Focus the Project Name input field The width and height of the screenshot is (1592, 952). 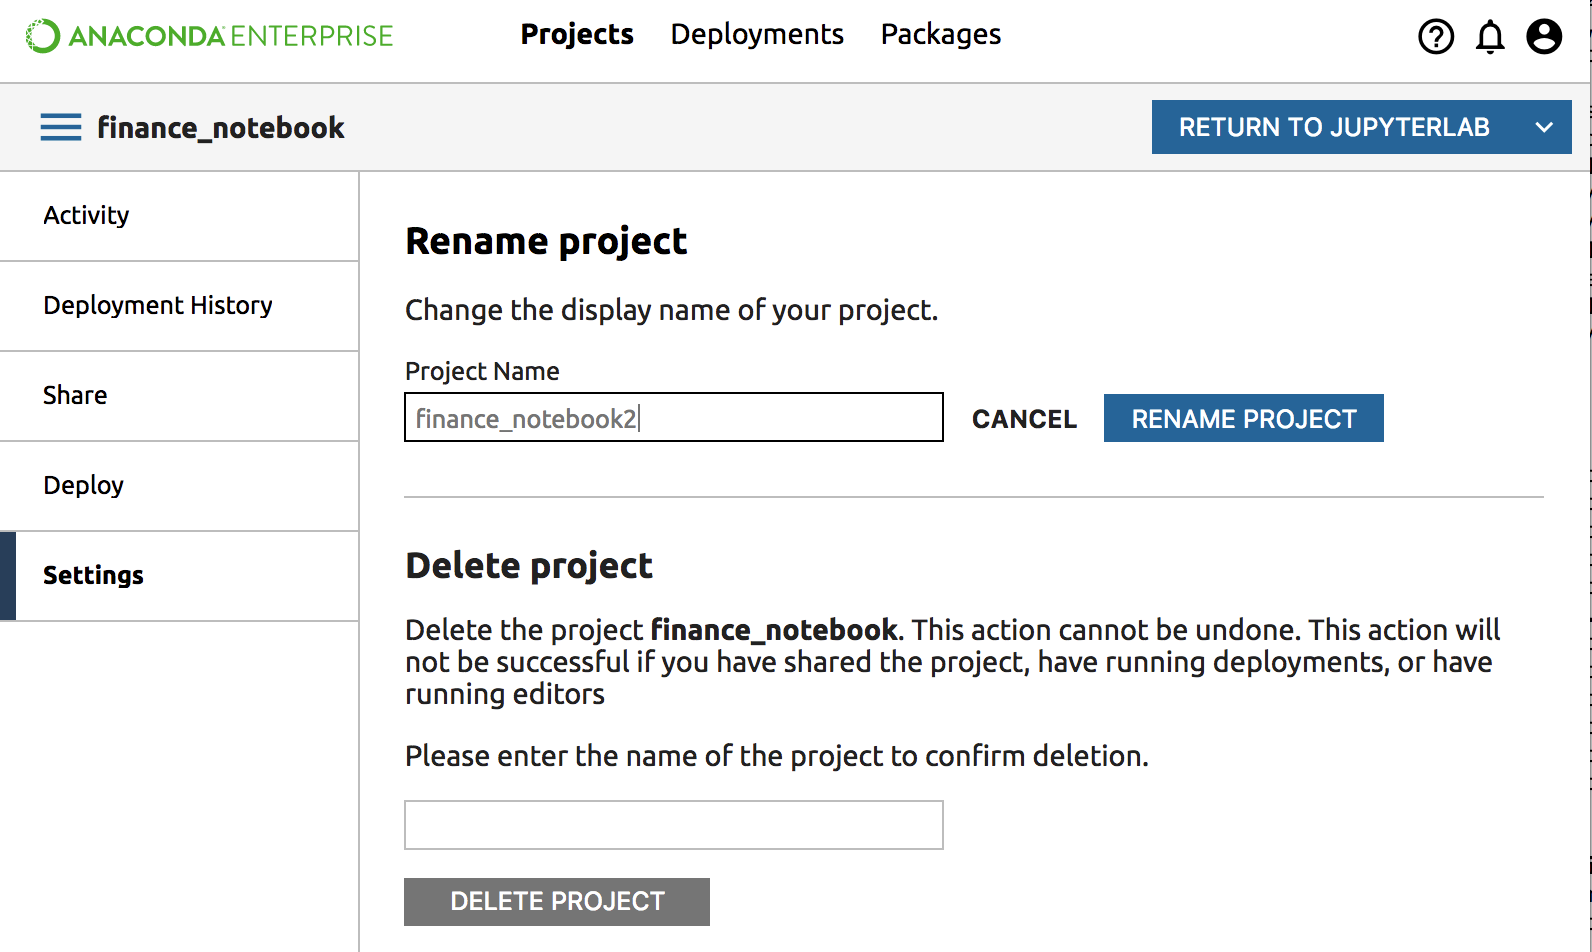[674, 417]
